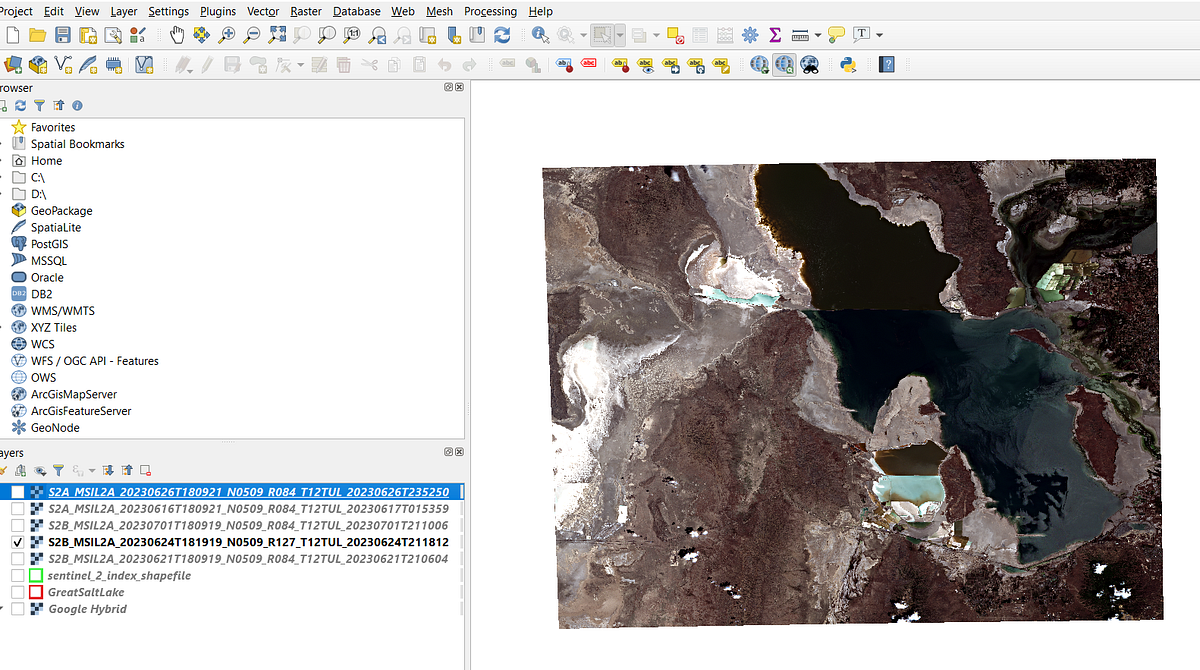Show the Statistical Summary panel
1200x670 pixels.
775,35
